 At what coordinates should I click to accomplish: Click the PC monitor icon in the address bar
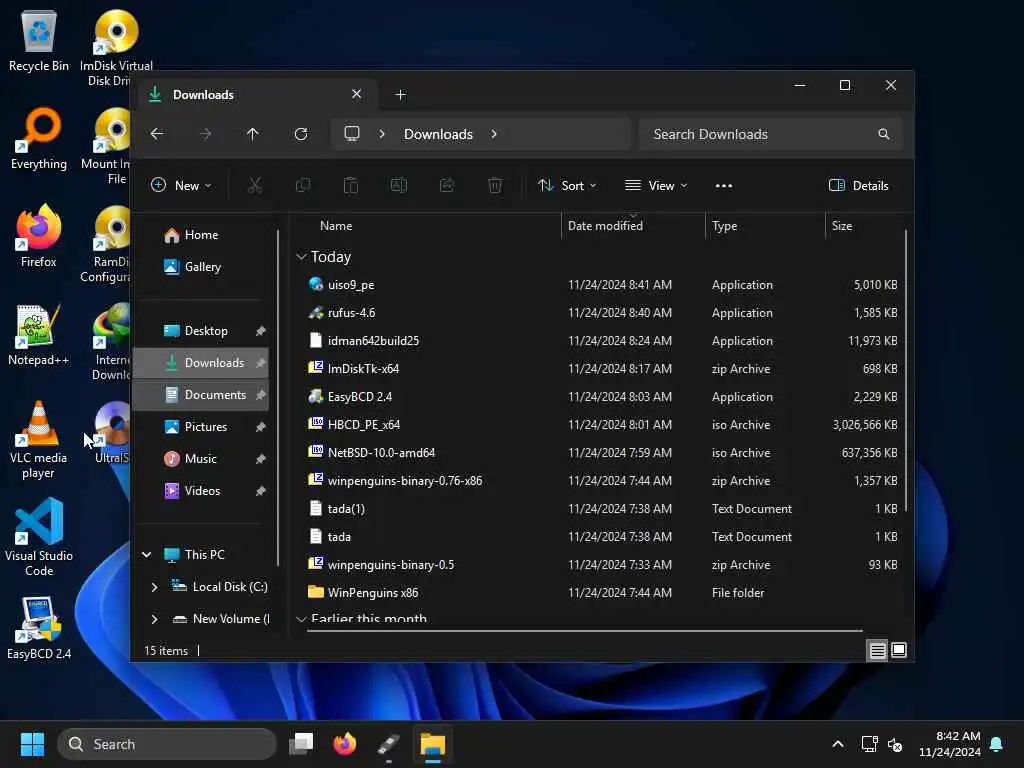(352, 134)
